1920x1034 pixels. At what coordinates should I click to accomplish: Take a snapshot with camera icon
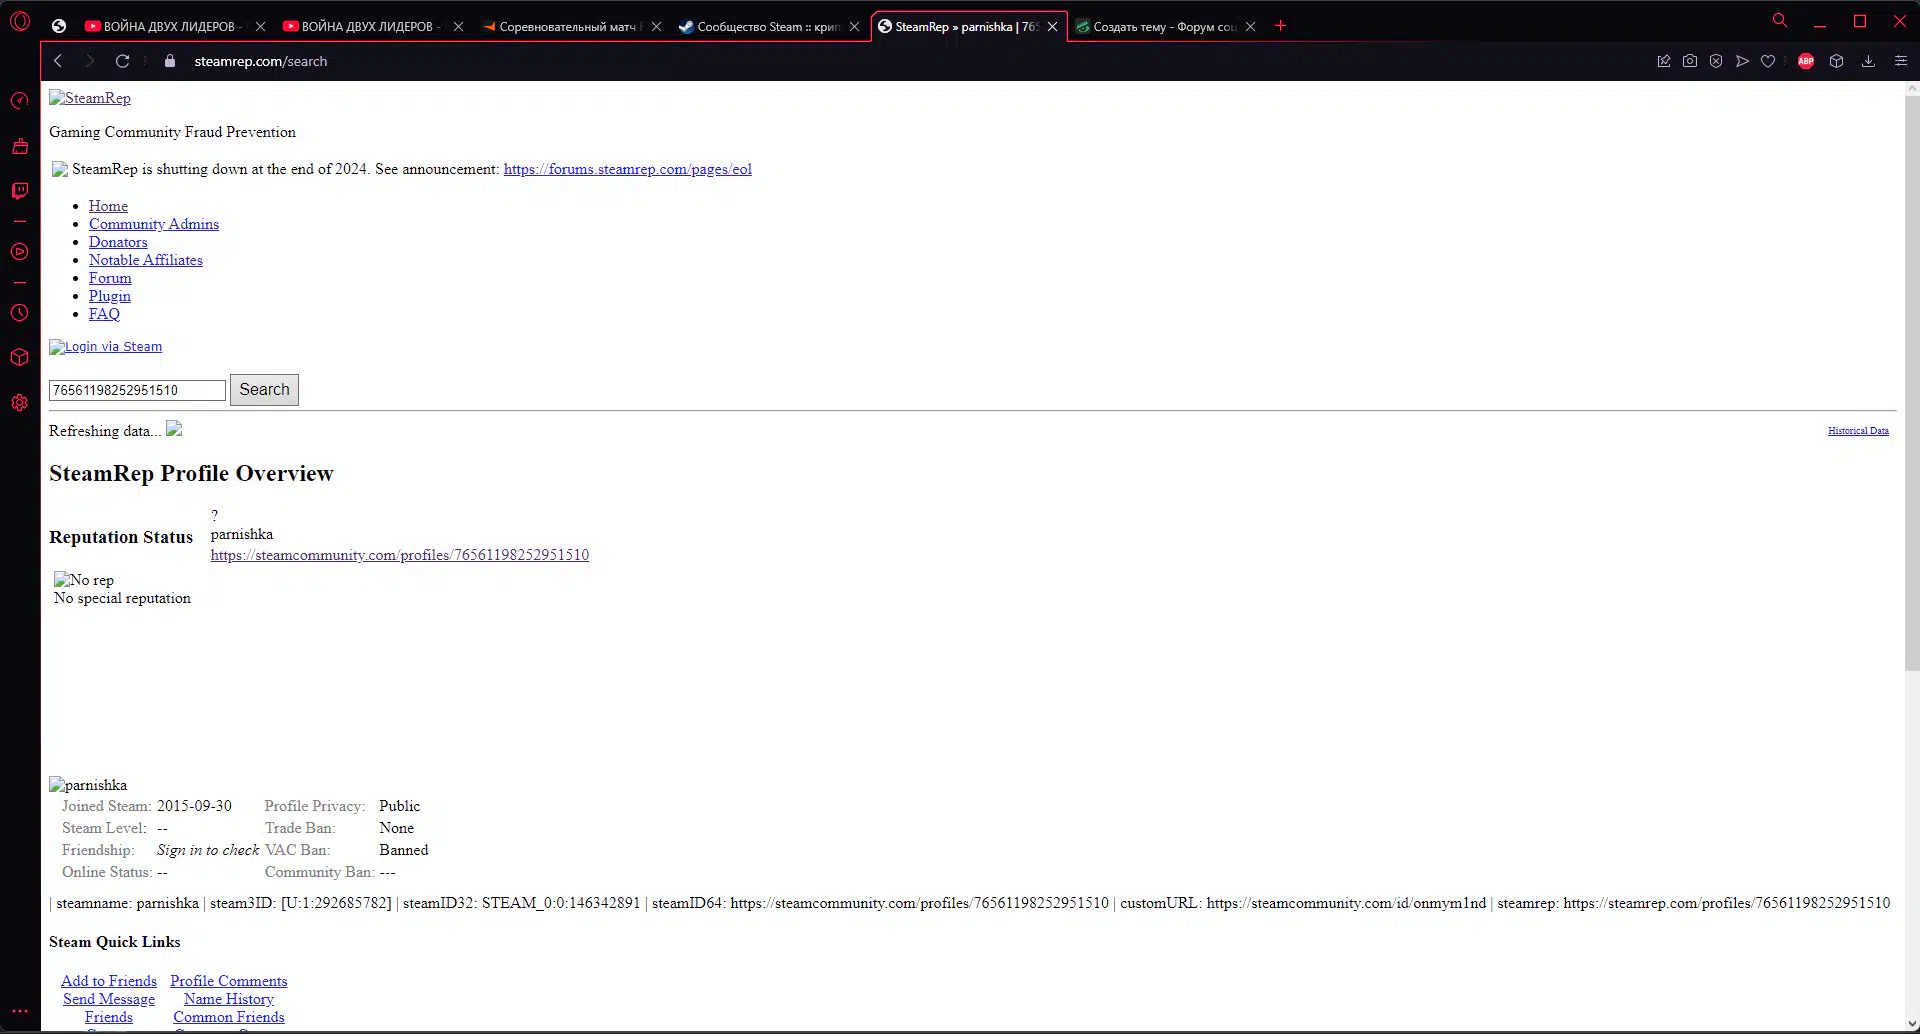pos(1690,61)
